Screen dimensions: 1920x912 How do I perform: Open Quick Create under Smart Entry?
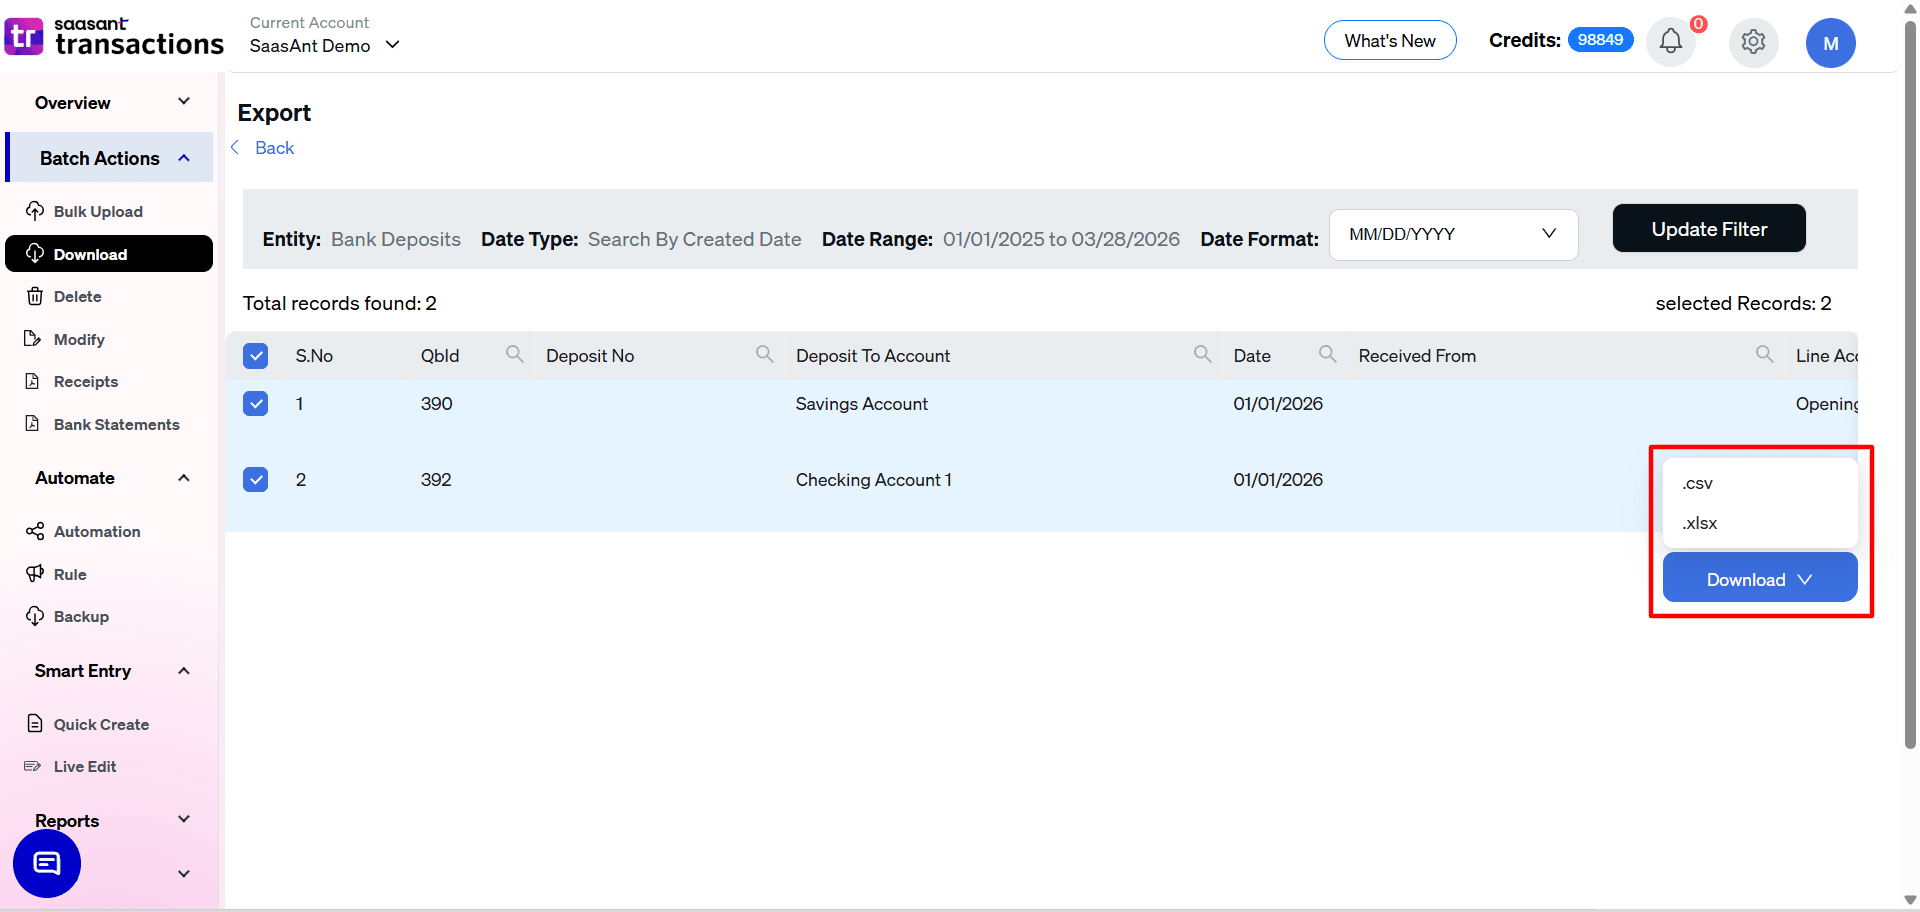tap(101, 723)
